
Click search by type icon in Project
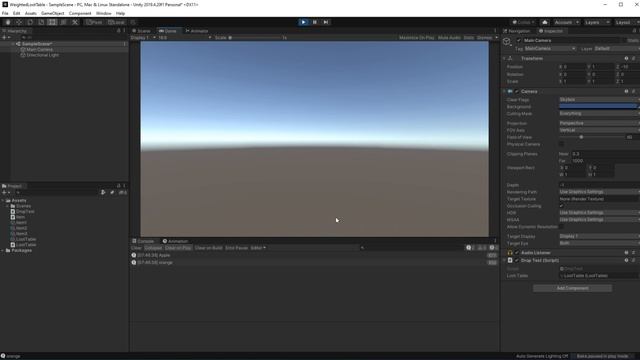pos(103,193)
